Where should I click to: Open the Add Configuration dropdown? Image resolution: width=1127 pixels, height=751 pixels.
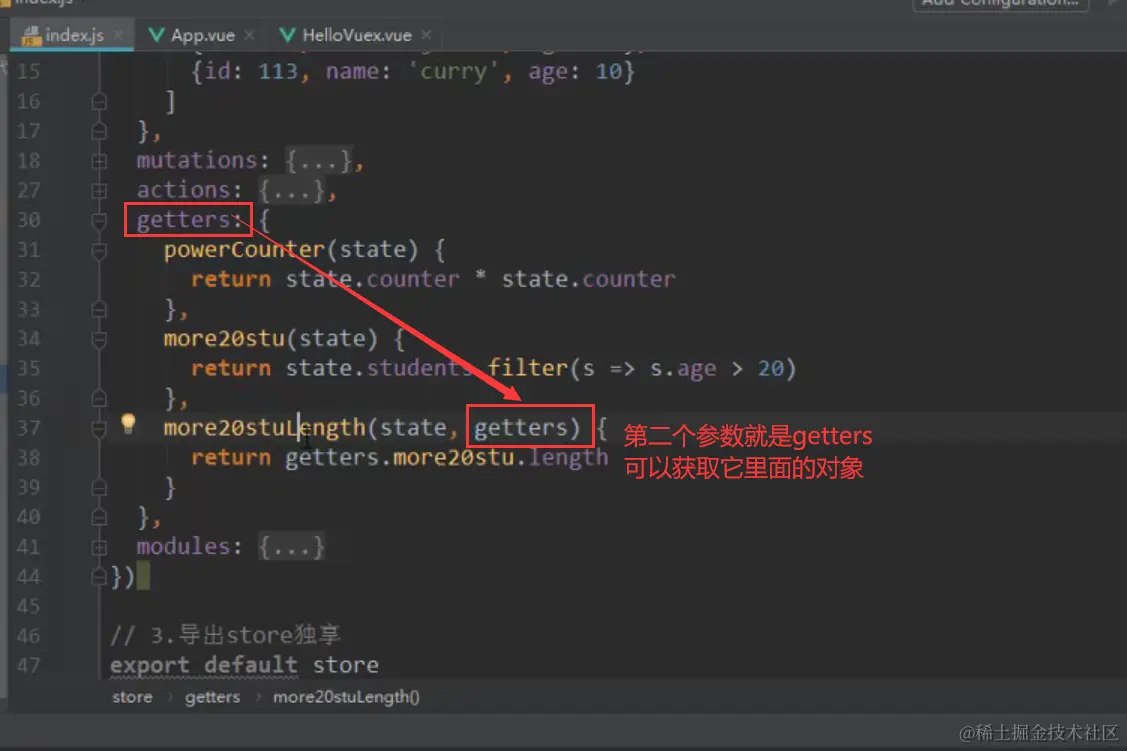1000,4
